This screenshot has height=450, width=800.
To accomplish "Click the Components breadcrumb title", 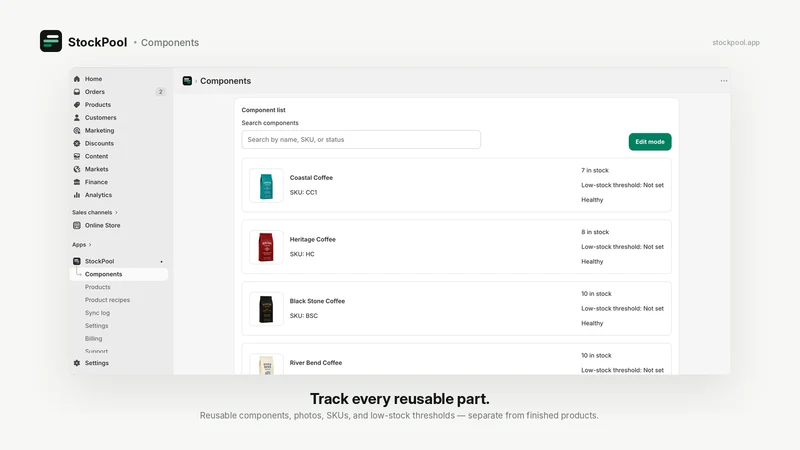I will point(226,81).
